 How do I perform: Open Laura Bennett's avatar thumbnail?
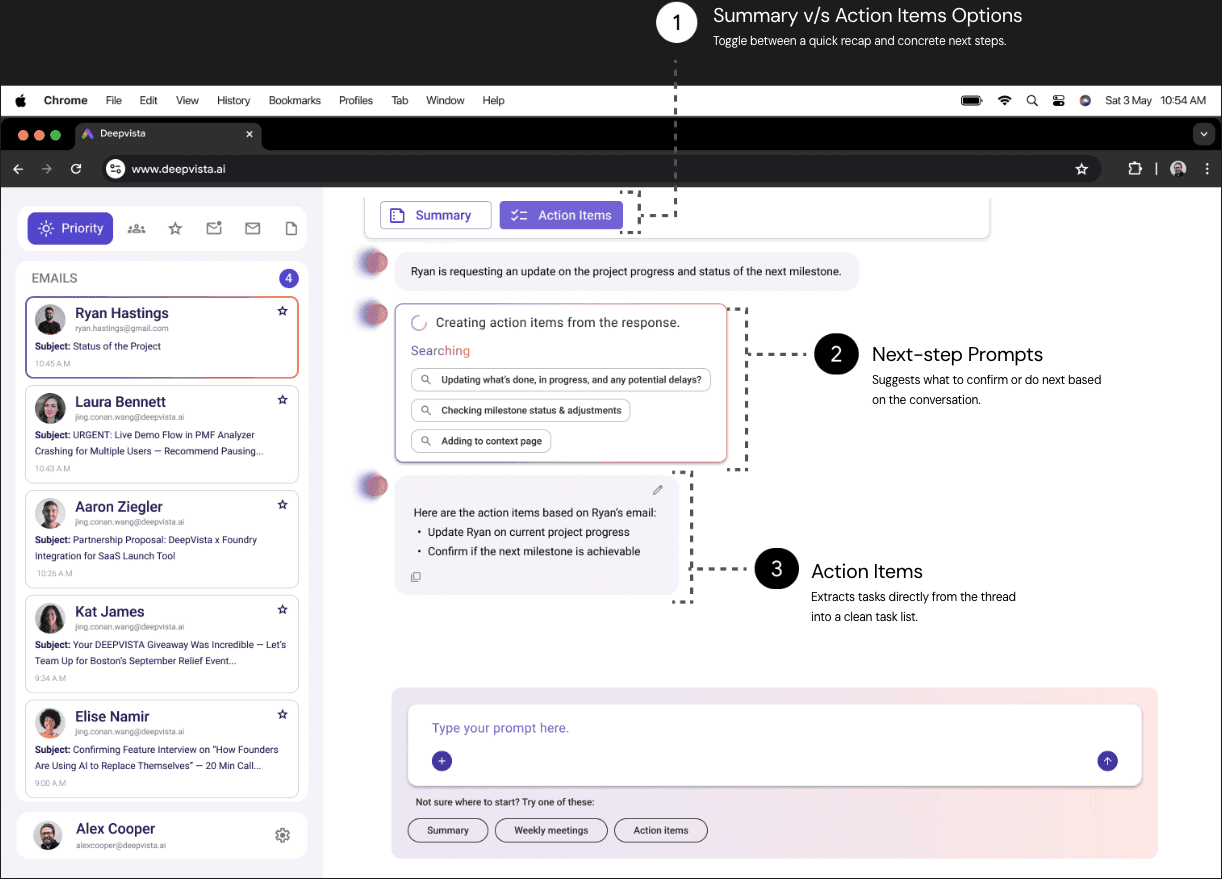(x=50, y=408)
